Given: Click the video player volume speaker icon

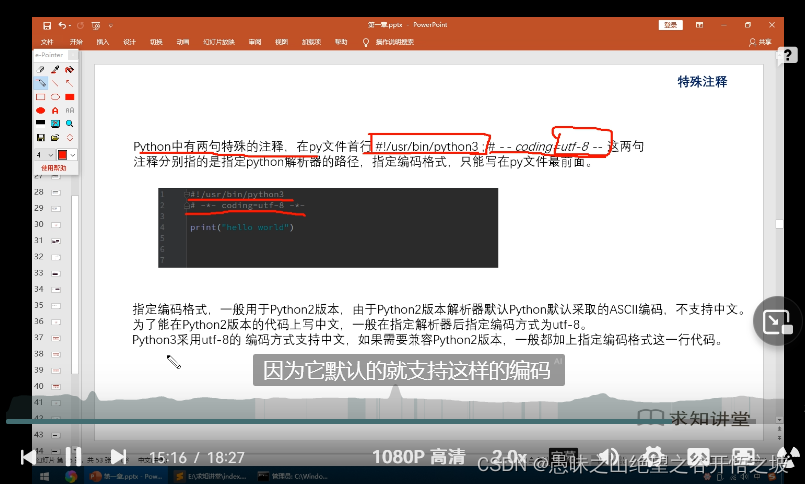Looking at the screenshot, I should [x=608, y=456].
